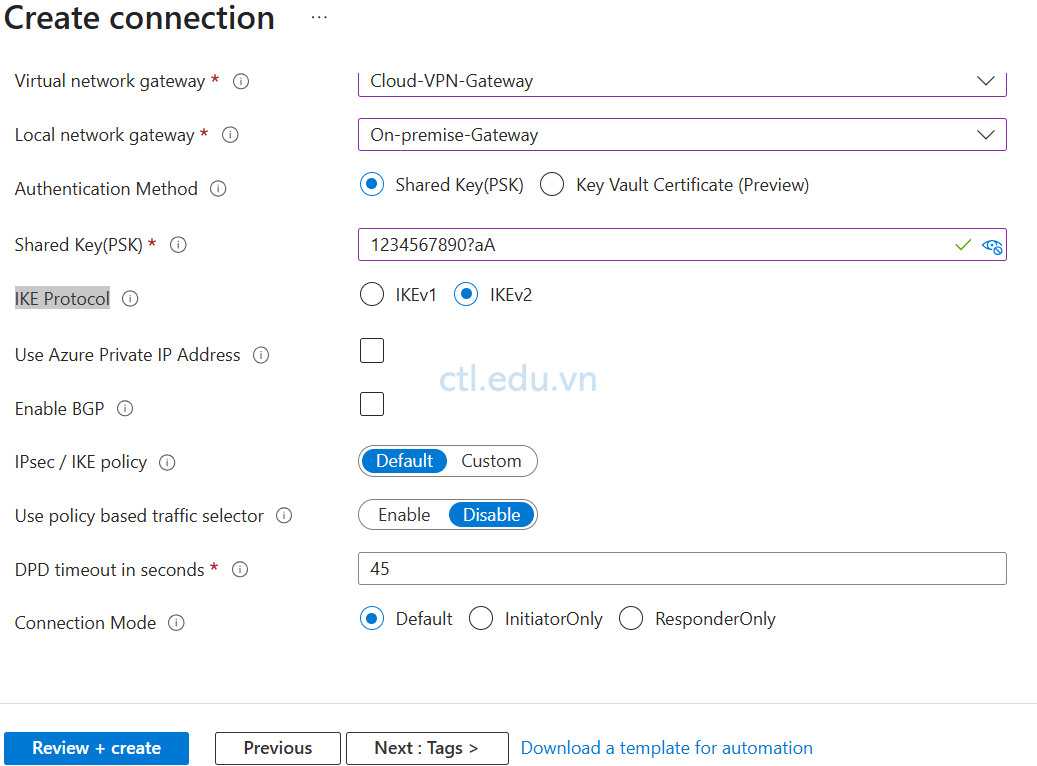
Task: Select InitiatorOnly connection mode radio button
Action: (x=481, y=618)
